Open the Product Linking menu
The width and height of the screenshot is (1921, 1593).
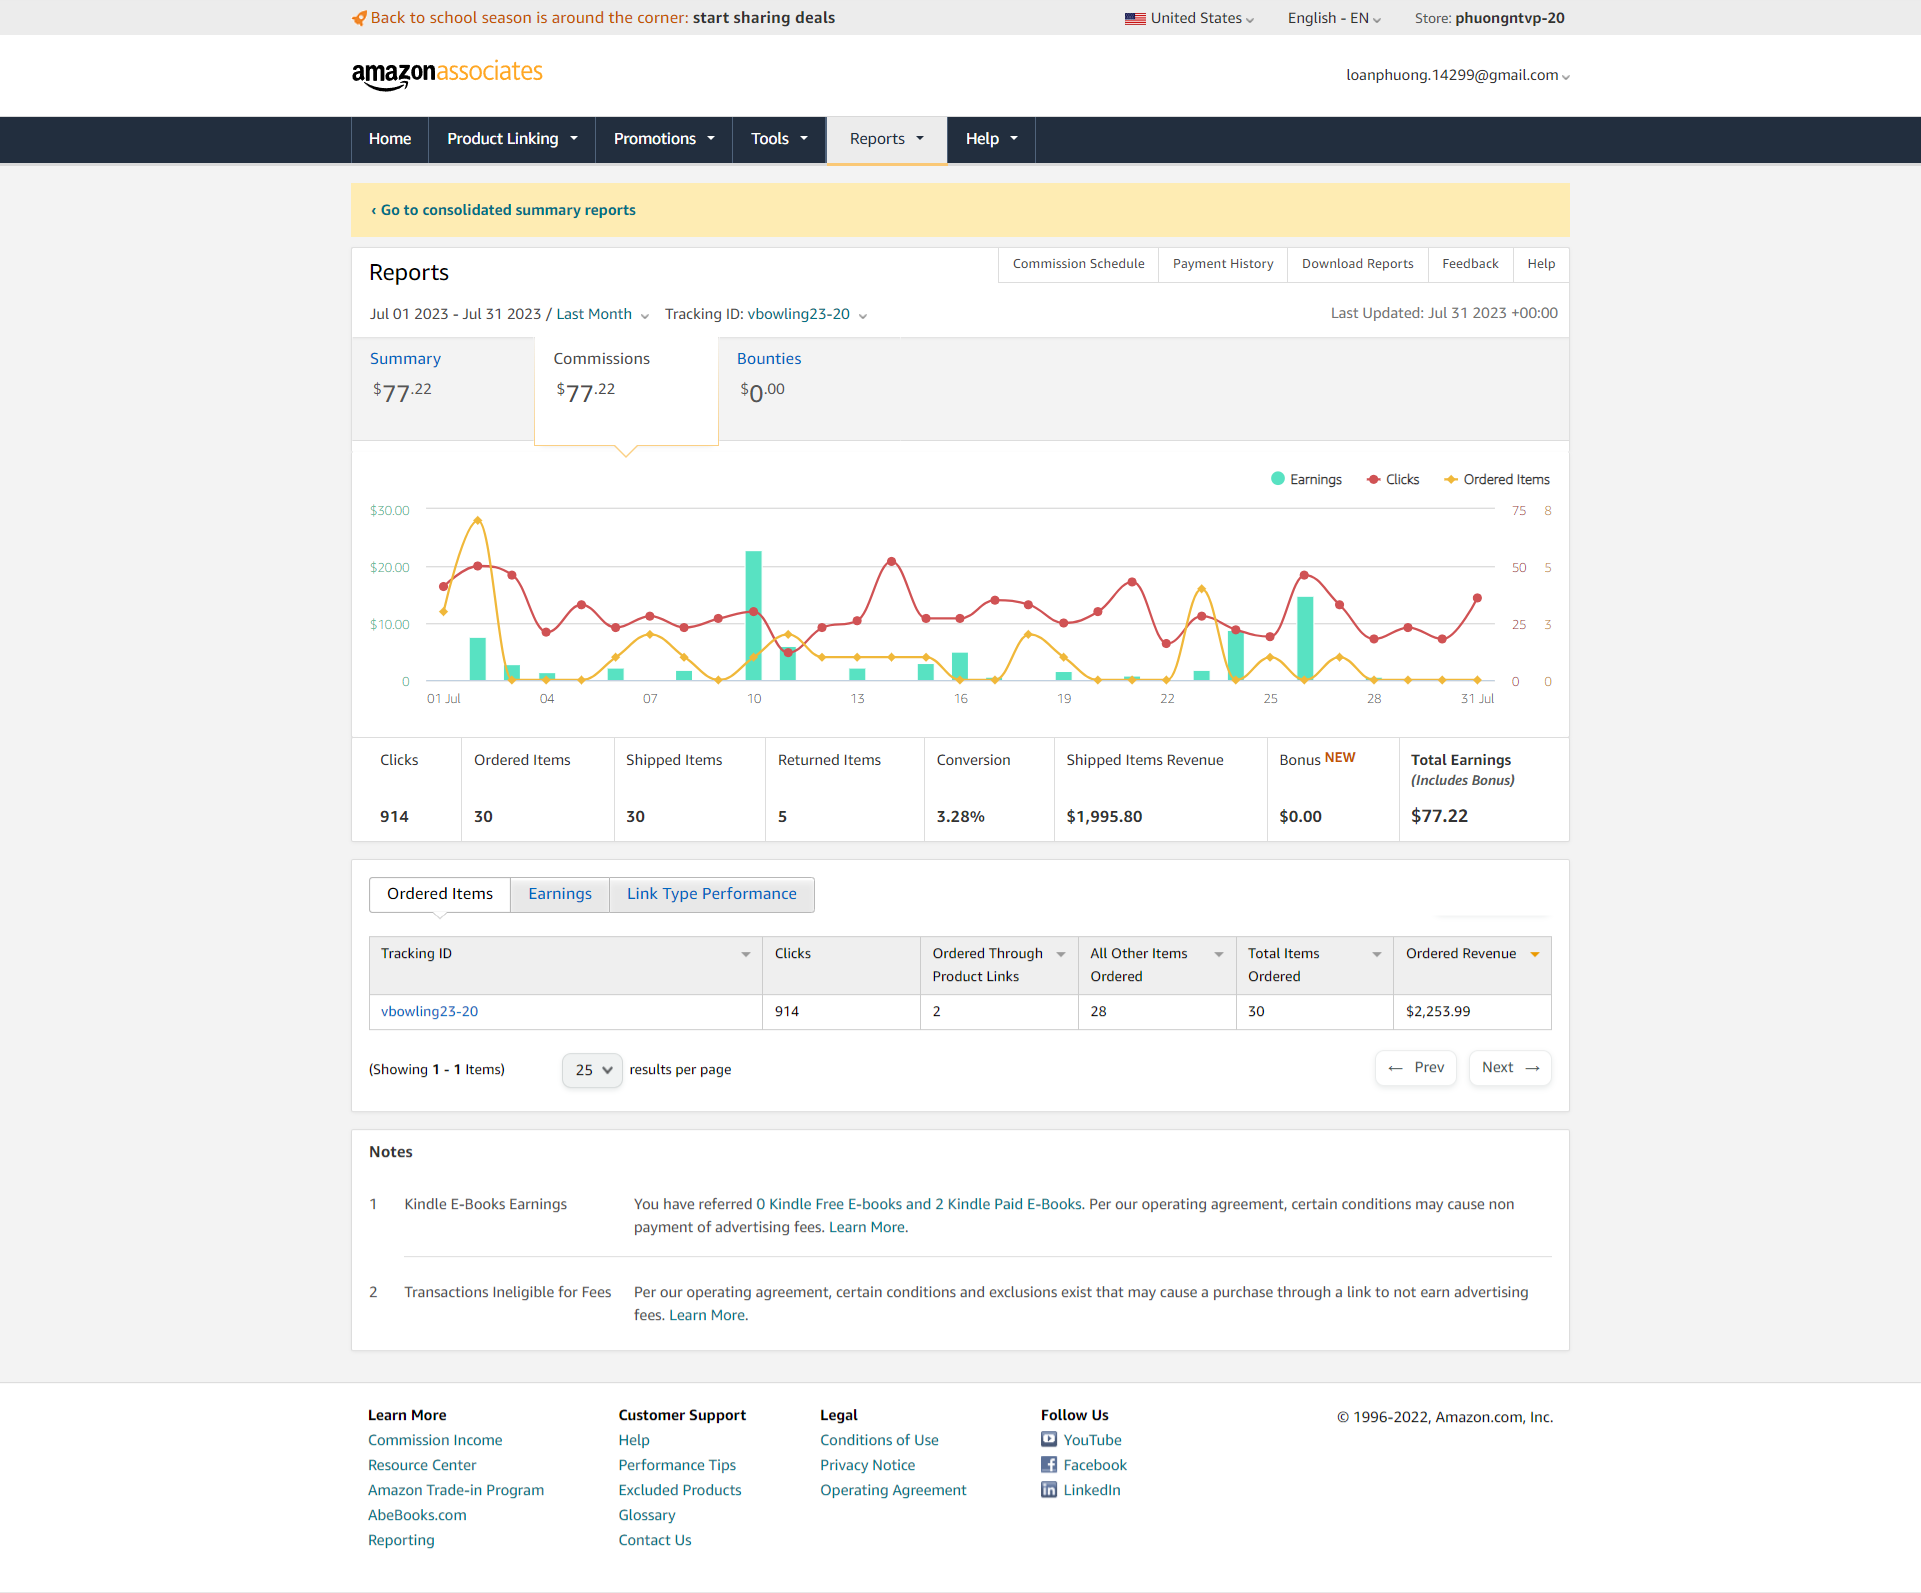(512, 139)
